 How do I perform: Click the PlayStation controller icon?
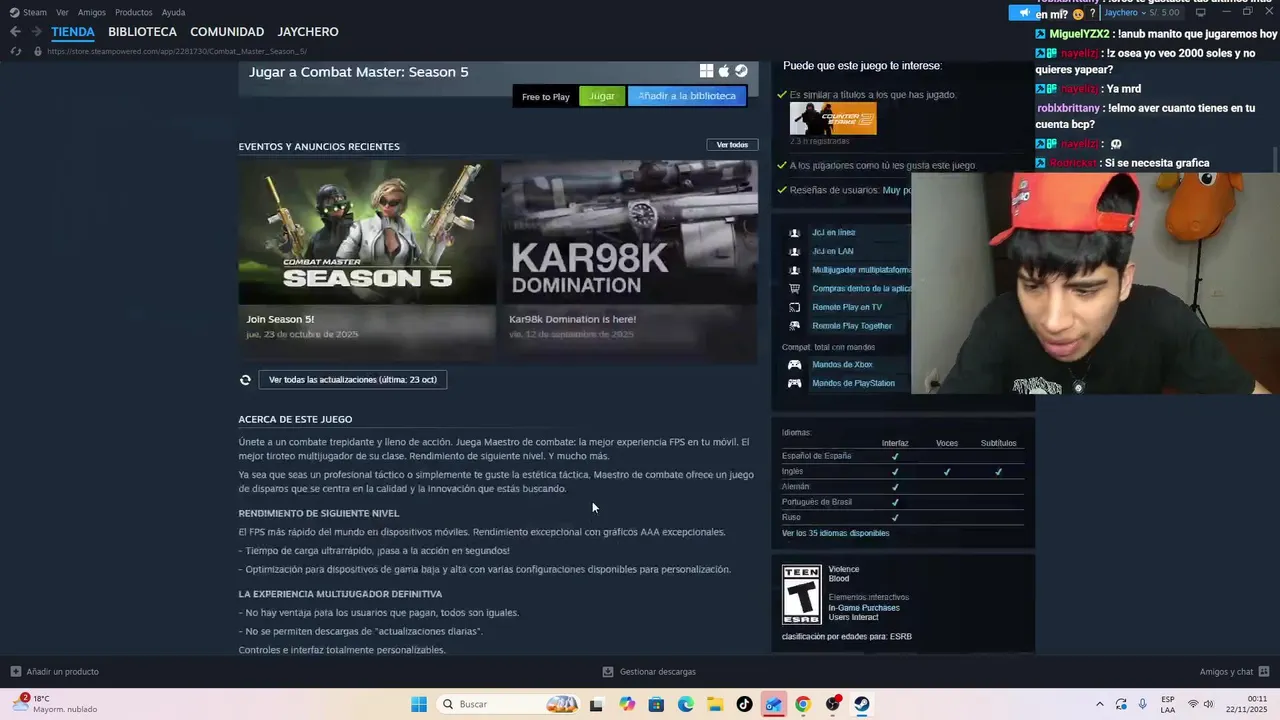pos(794,383)
